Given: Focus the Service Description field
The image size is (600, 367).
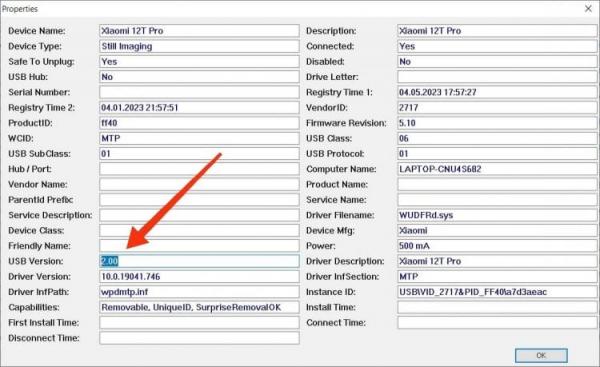Looking at the screenshot, I should 199,215.
